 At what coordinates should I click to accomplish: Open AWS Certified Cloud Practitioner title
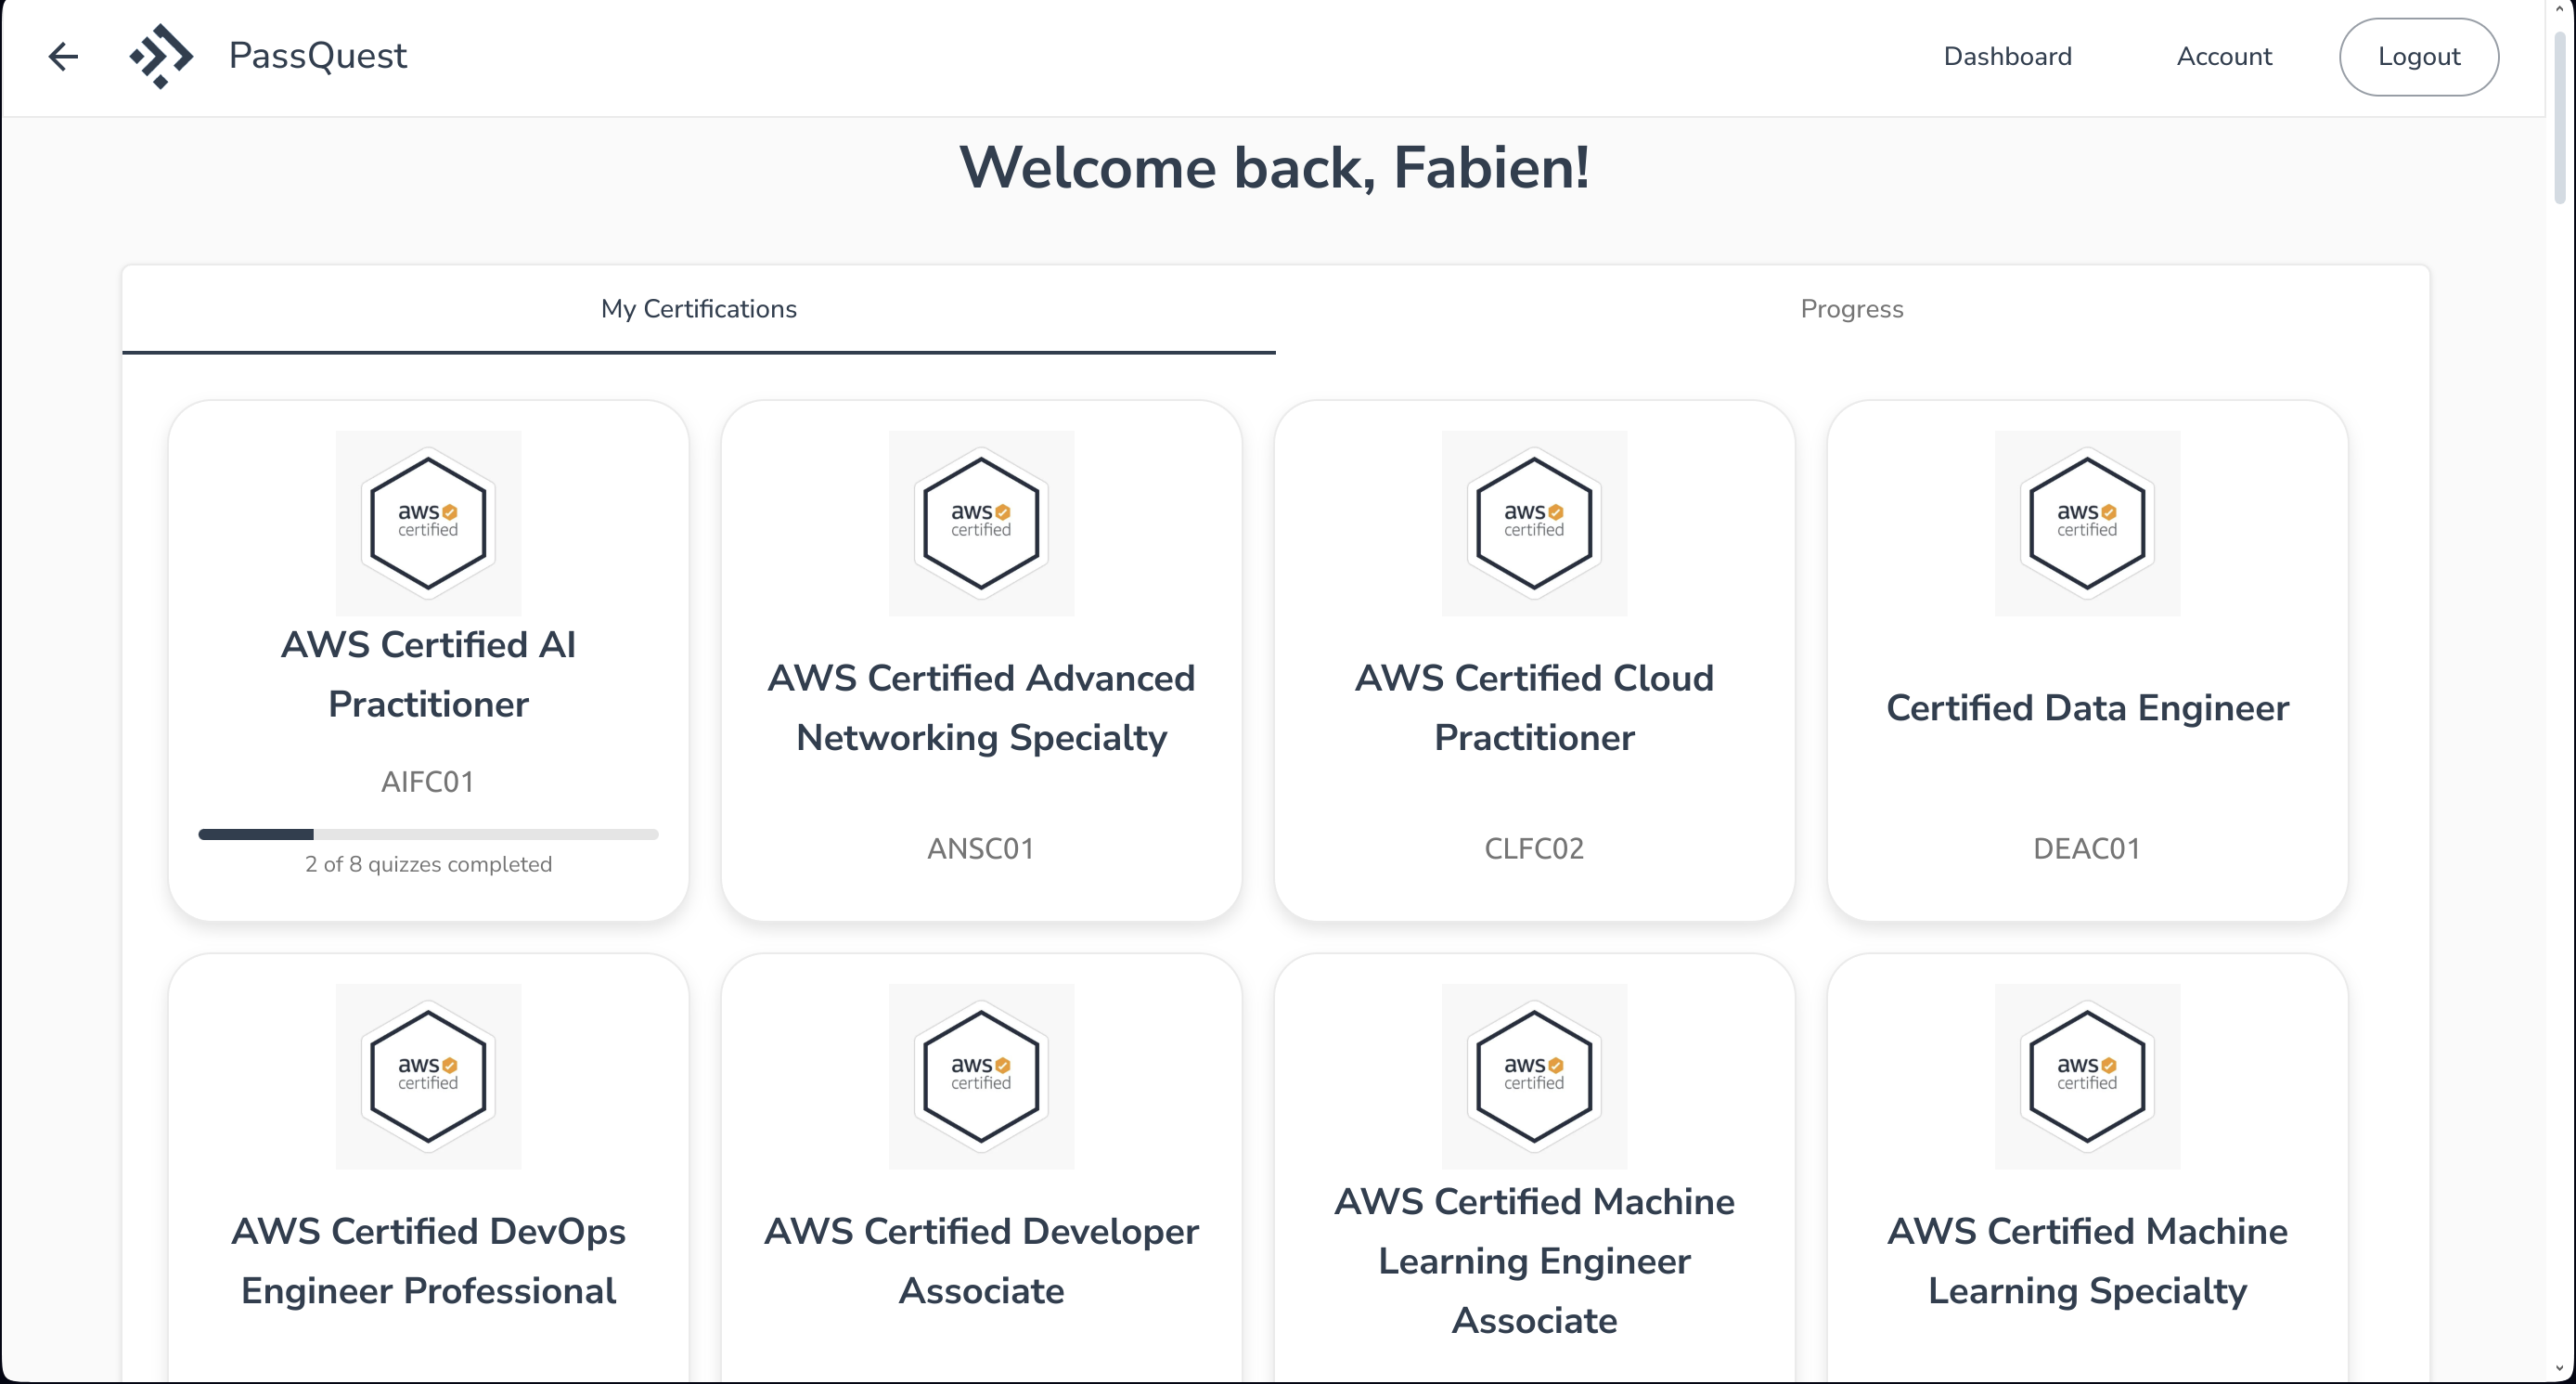coord(1534,708)
